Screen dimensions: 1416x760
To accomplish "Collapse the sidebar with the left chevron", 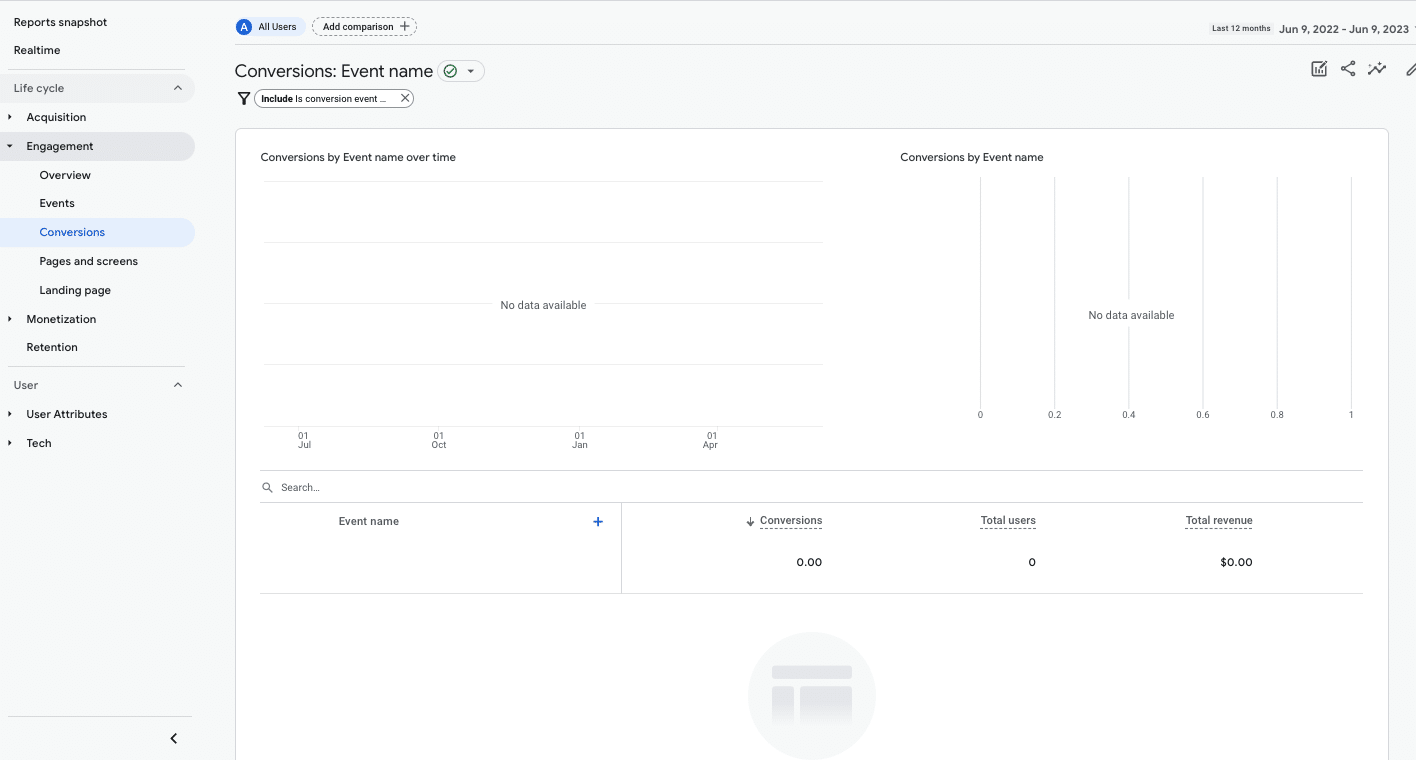I will 173,738.
